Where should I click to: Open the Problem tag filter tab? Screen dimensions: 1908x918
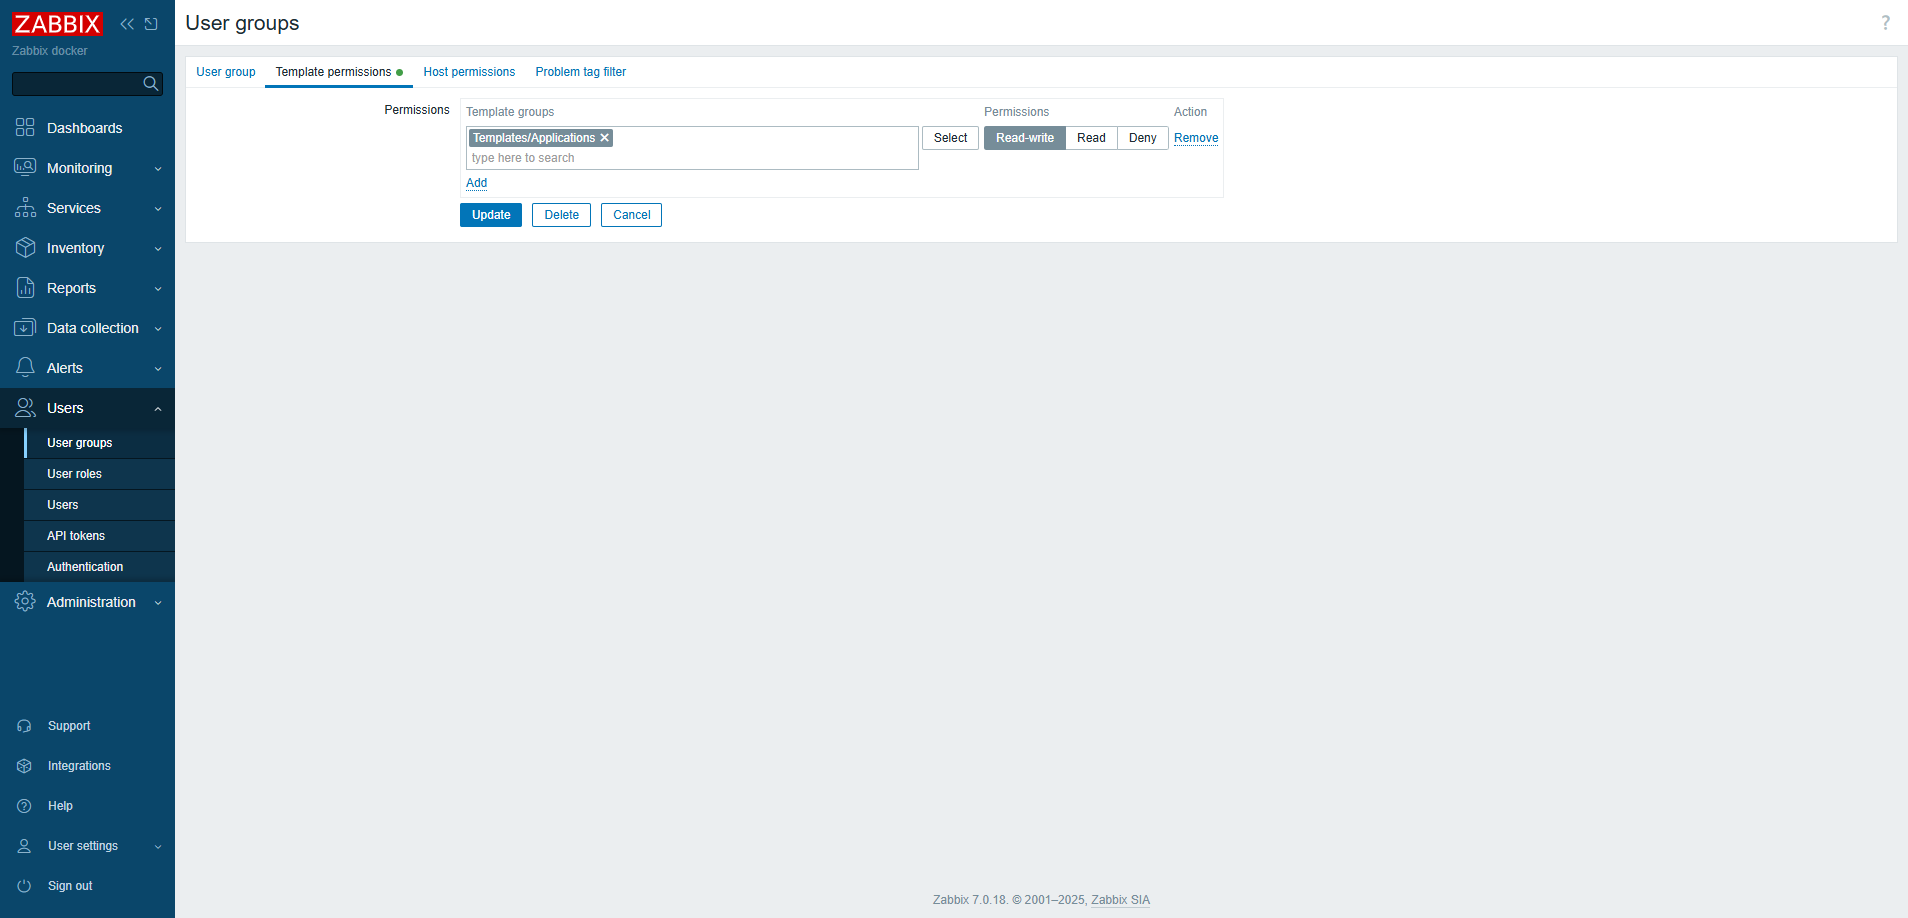(x=580, y=72)
